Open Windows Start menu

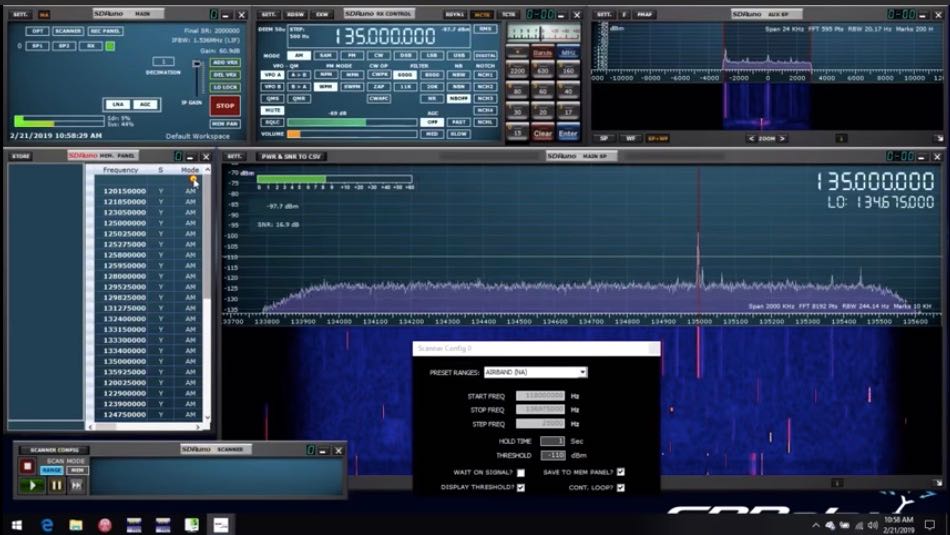pos(17,525)
